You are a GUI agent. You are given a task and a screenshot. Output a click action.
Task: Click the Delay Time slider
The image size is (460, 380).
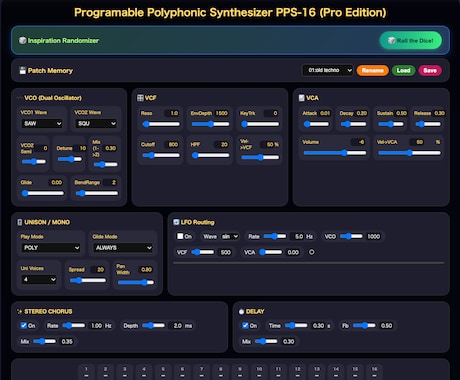click(x=296, y=325)
